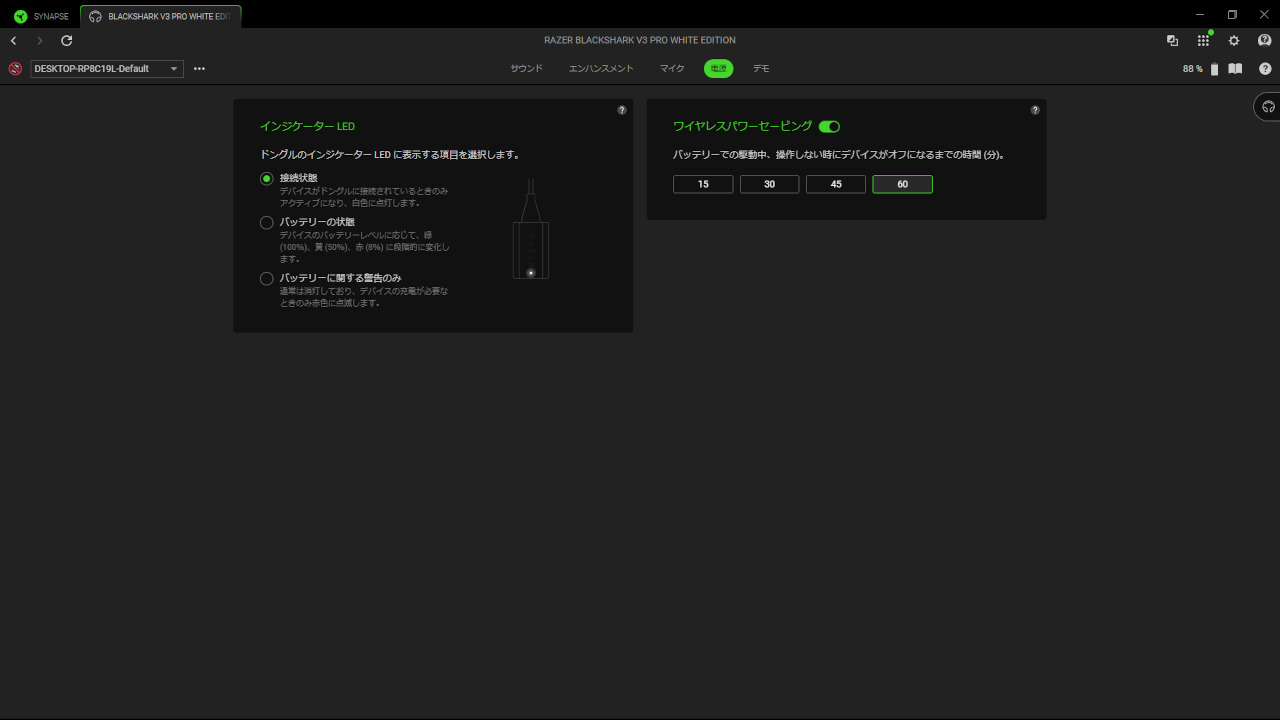Open the three-dot profile options menu
Image resolution: width=1280 pixels, height=720 pixels.
199,69
